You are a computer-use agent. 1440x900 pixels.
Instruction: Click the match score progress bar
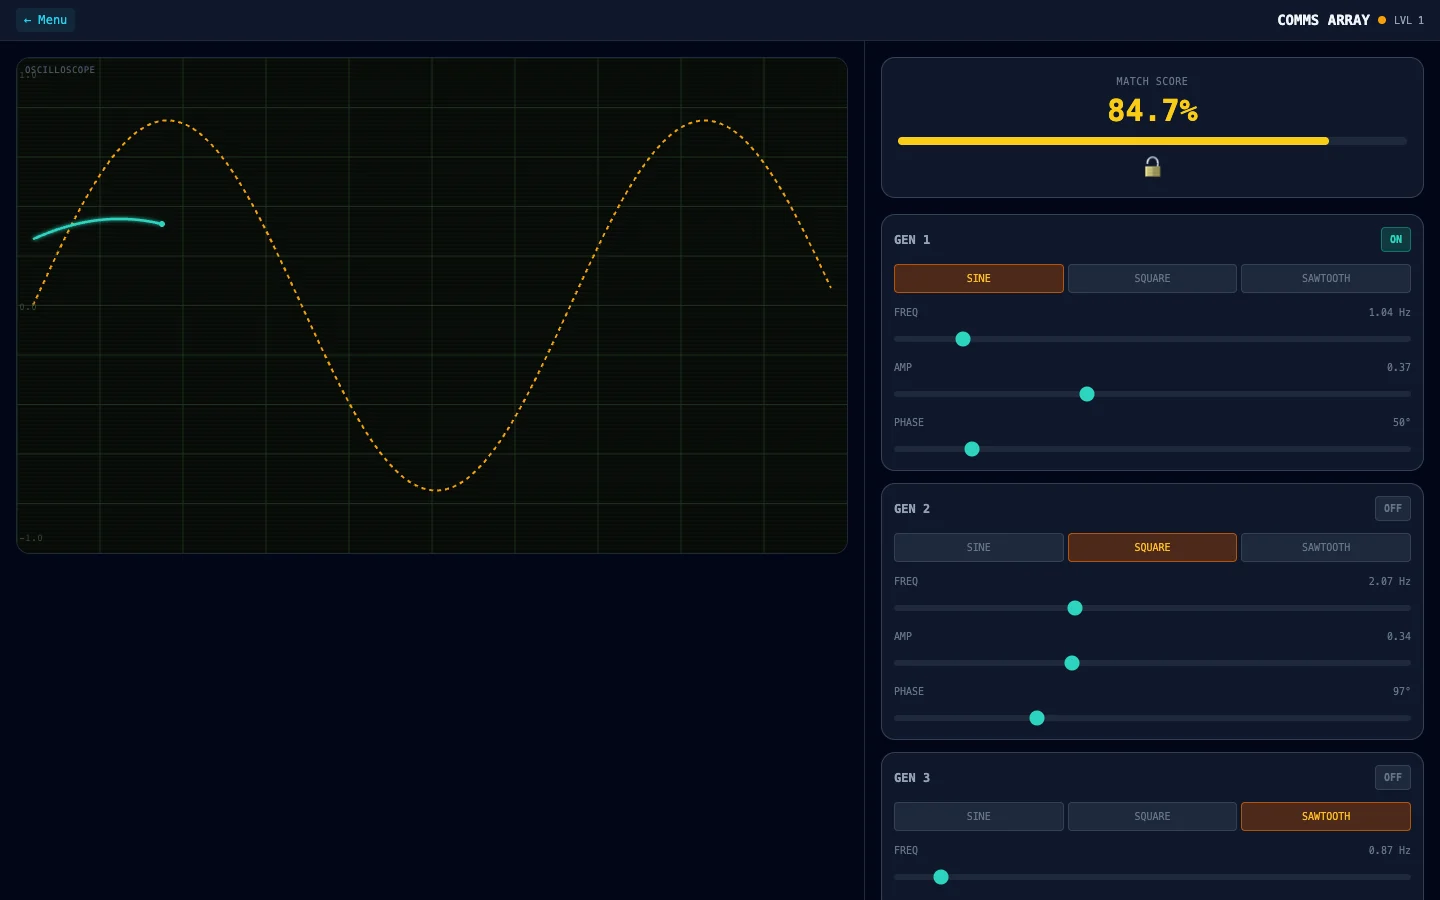[1152, 141]
